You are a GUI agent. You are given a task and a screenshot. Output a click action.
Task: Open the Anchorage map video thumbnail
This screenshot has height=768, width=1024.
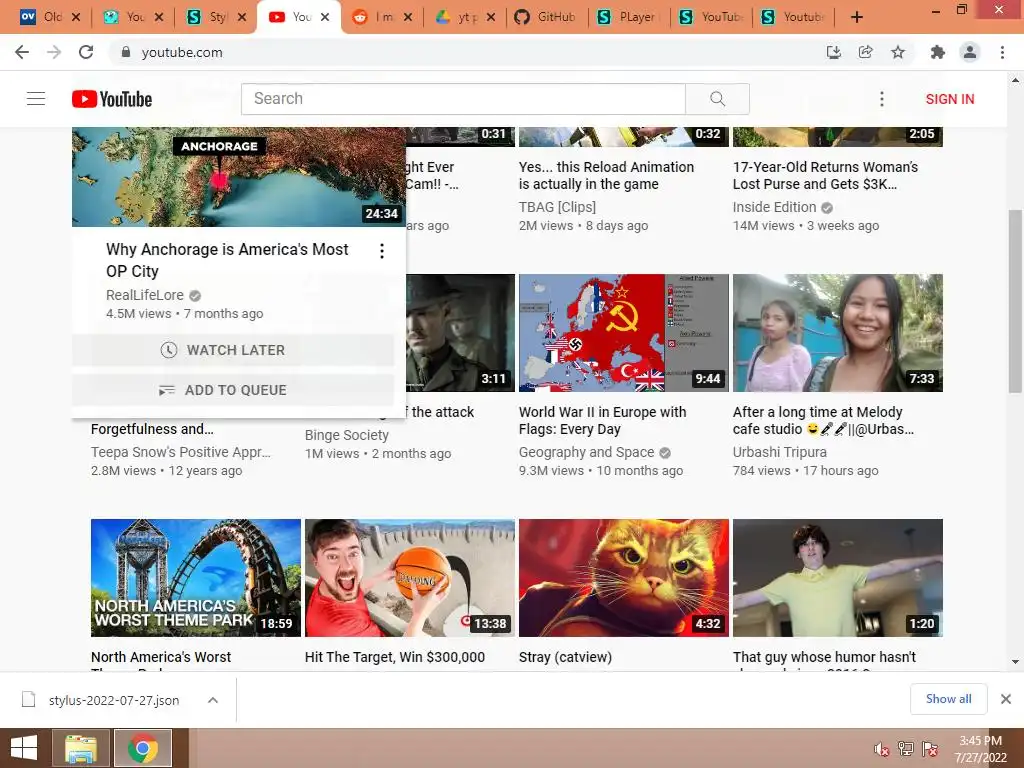[238, 177]
